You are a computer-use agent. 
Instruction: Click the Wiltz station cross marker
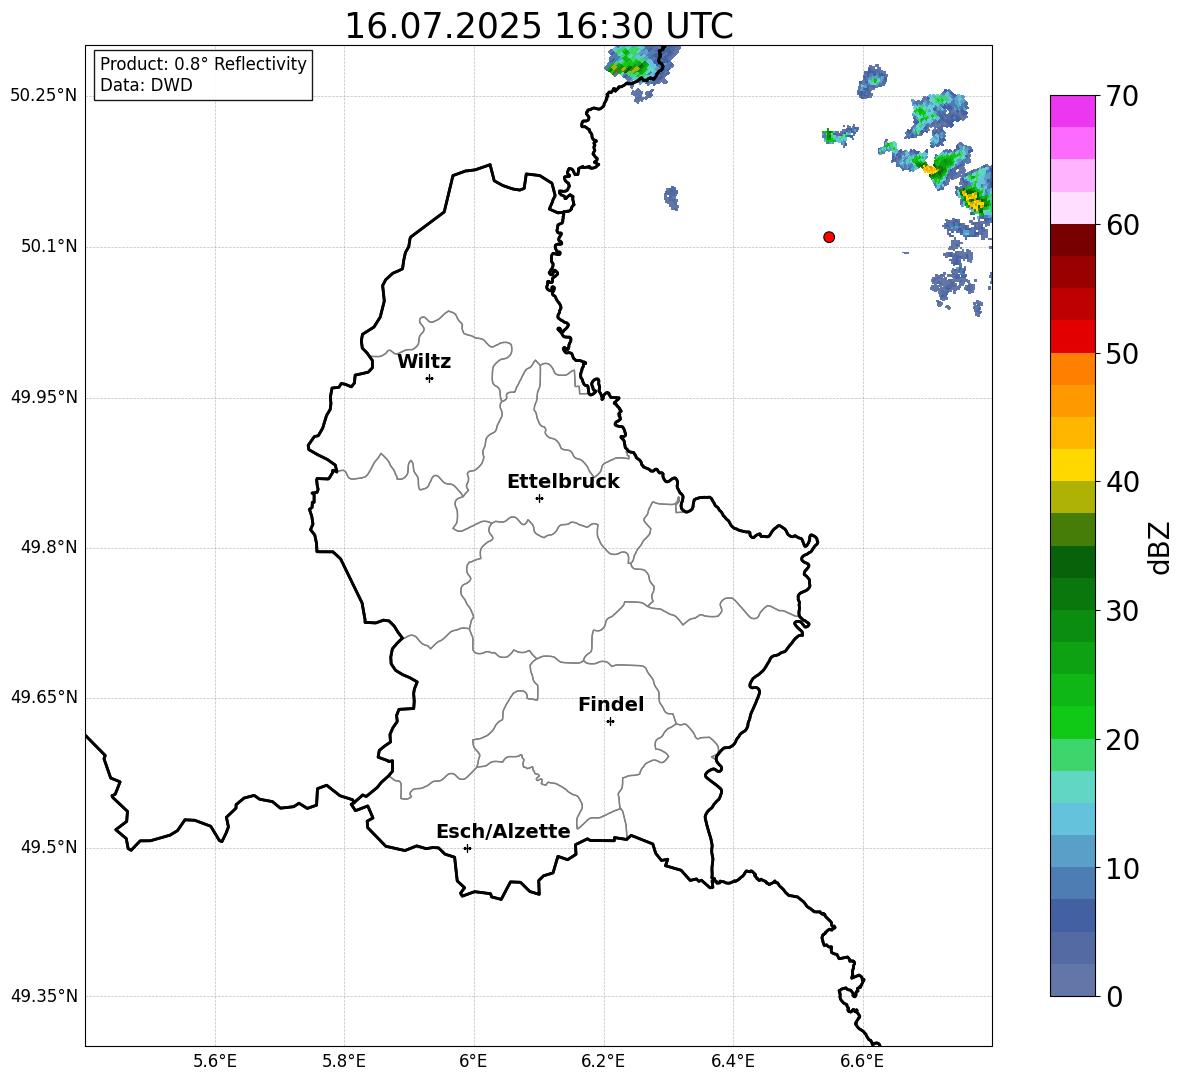coord(430,378)
